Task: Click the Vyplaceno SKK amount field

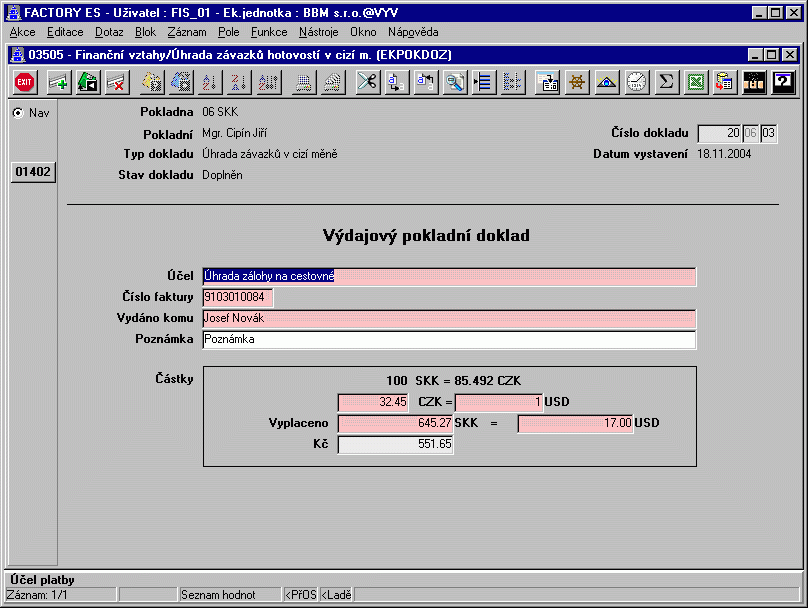Action: 395,423
